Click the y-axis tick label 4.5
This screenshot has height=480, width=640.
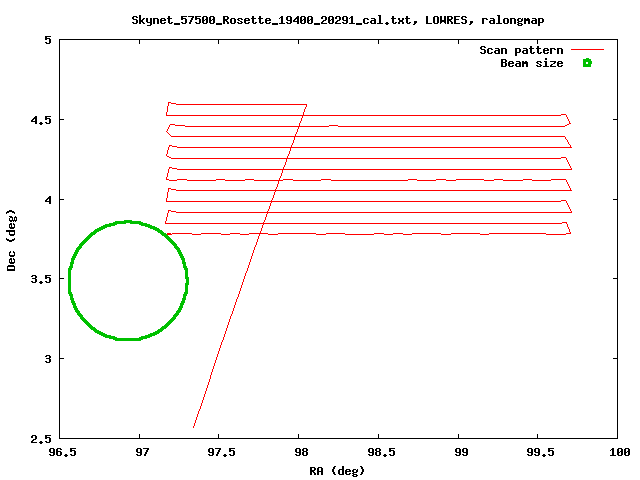click(42, 120)
